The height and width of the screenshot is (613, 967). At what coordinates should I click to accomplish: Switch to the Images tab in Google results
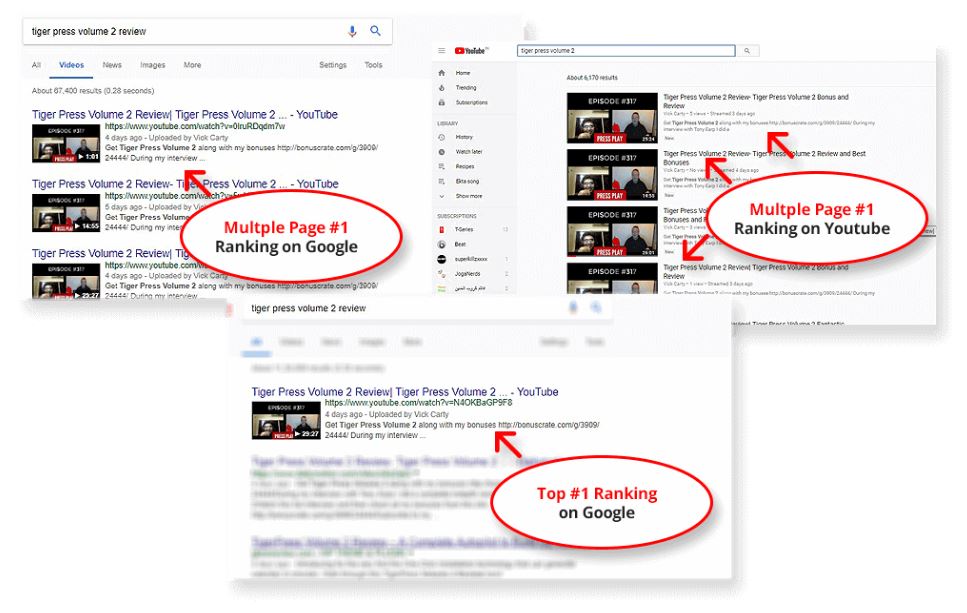pyautogui.click(x=152, y=65)
